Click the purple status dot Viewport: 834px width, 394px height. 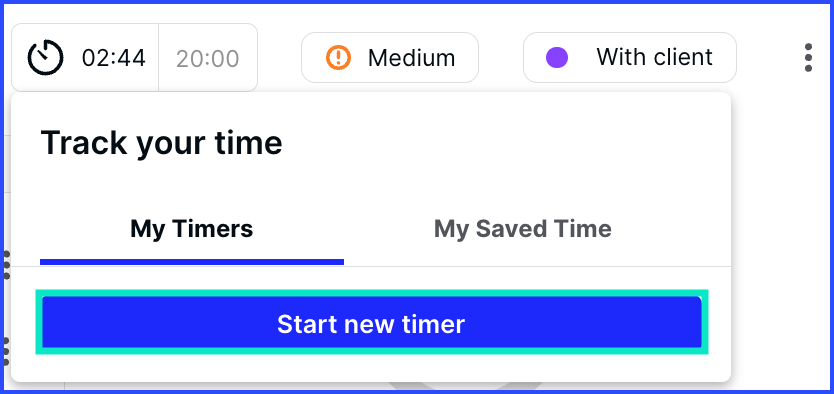coord(557,57)
